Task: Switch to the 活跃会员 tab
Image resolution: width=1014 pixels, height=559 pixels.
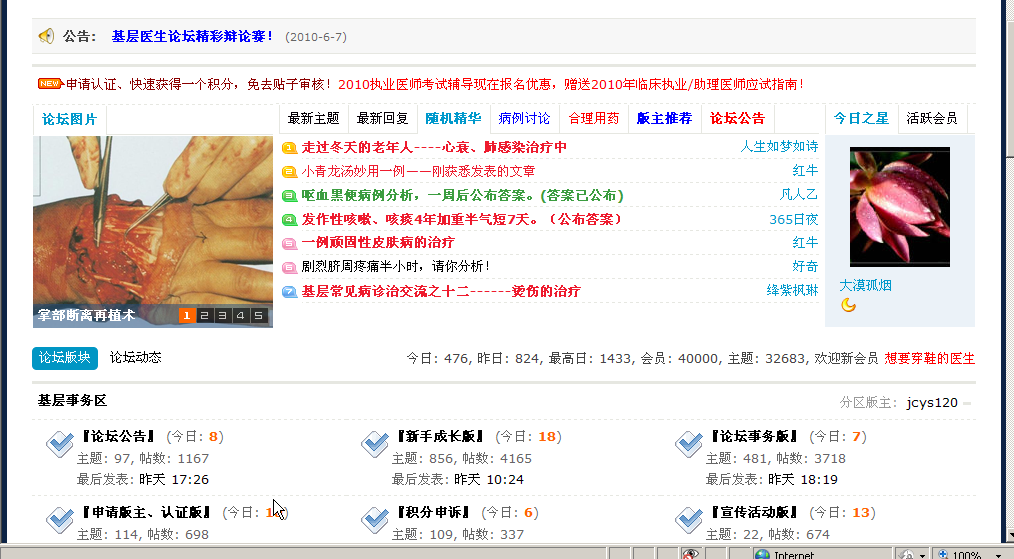Action: pyautogui.click(x=931, y=118)
